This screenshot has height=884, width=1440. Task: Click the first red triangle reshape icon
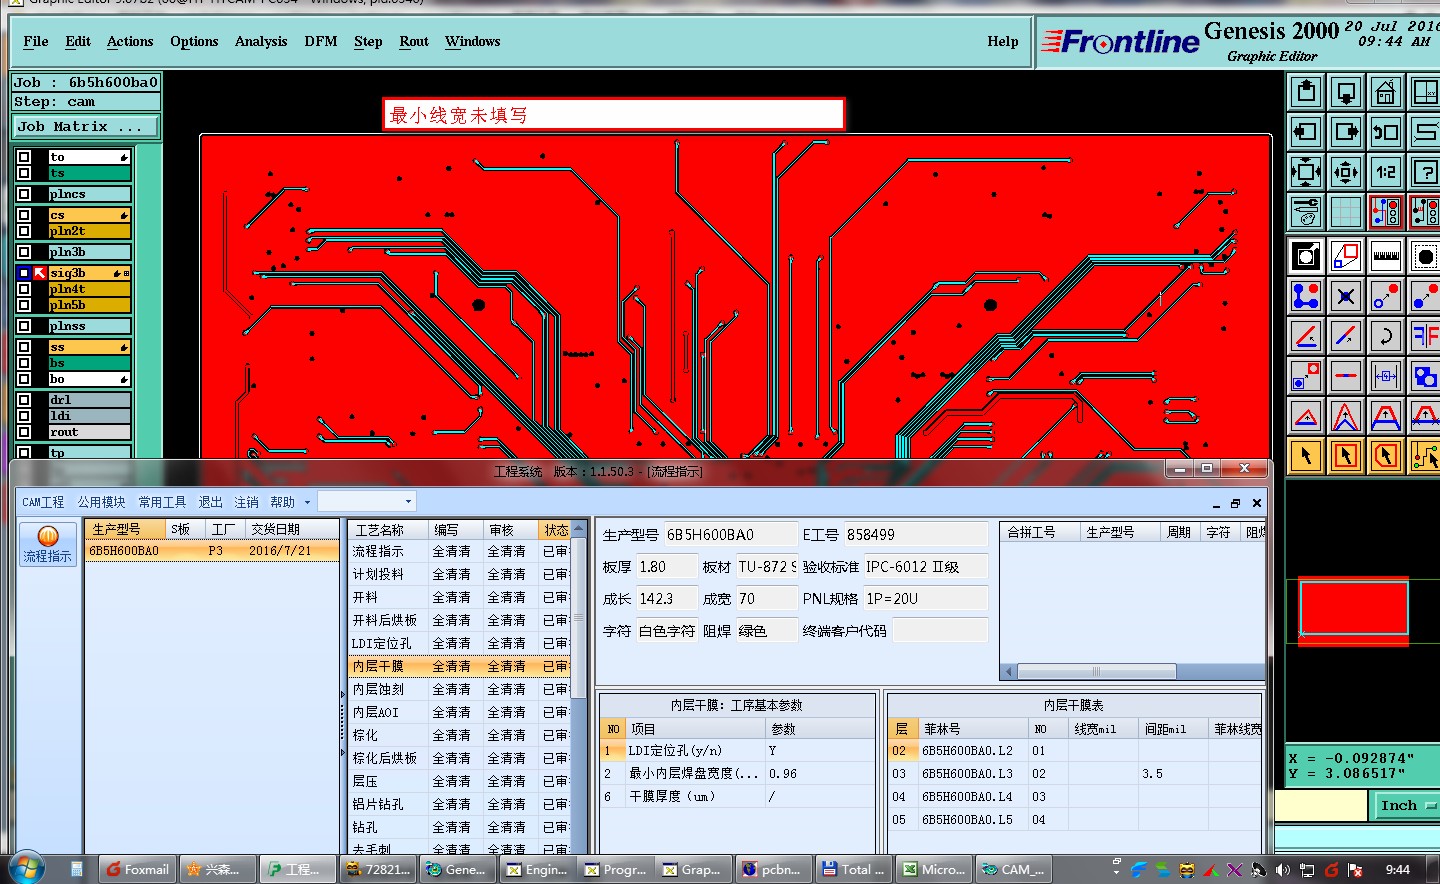1306,416
